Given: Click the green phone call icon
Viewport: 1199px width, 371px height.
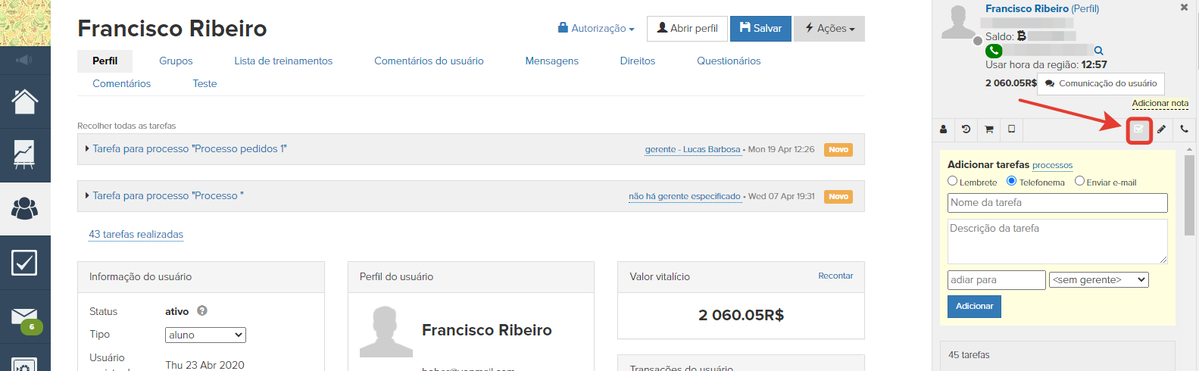Looking at the screenshot, I should point(993,51).
